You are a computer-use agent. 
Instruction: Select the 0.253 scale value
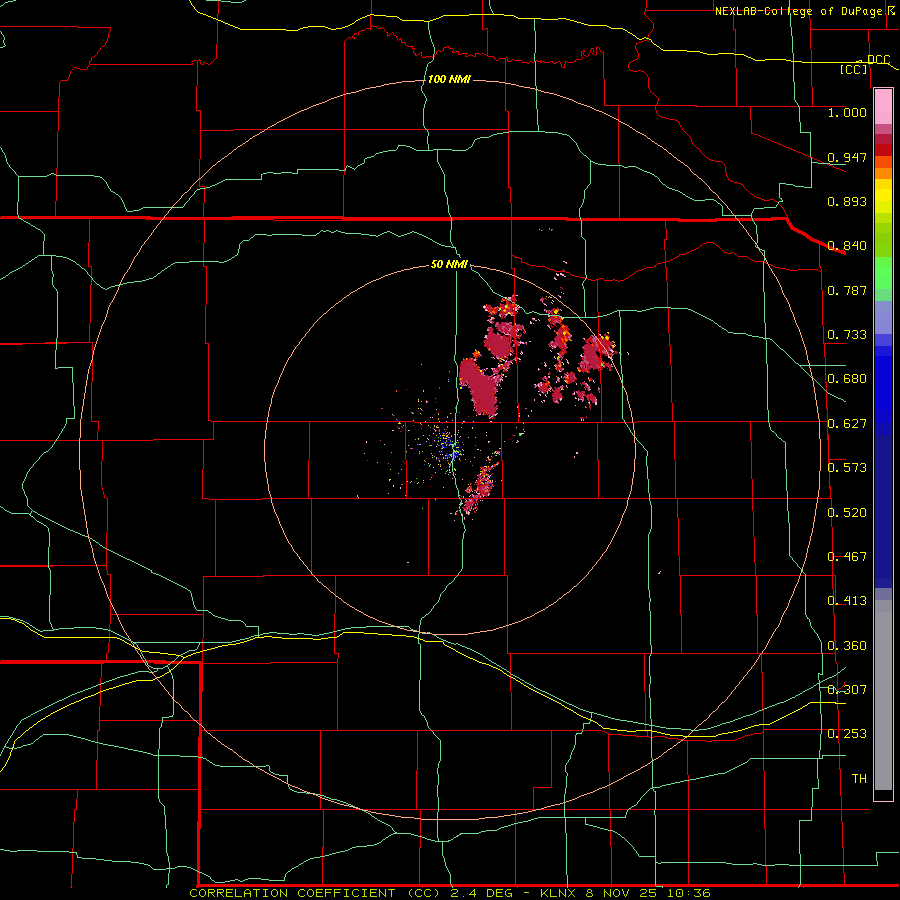click(847, 734)
